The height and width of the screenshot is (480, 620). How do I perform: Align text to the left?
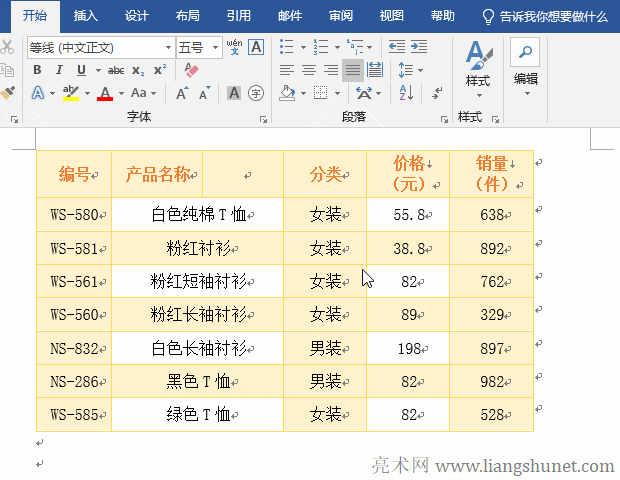coord(287,70)
